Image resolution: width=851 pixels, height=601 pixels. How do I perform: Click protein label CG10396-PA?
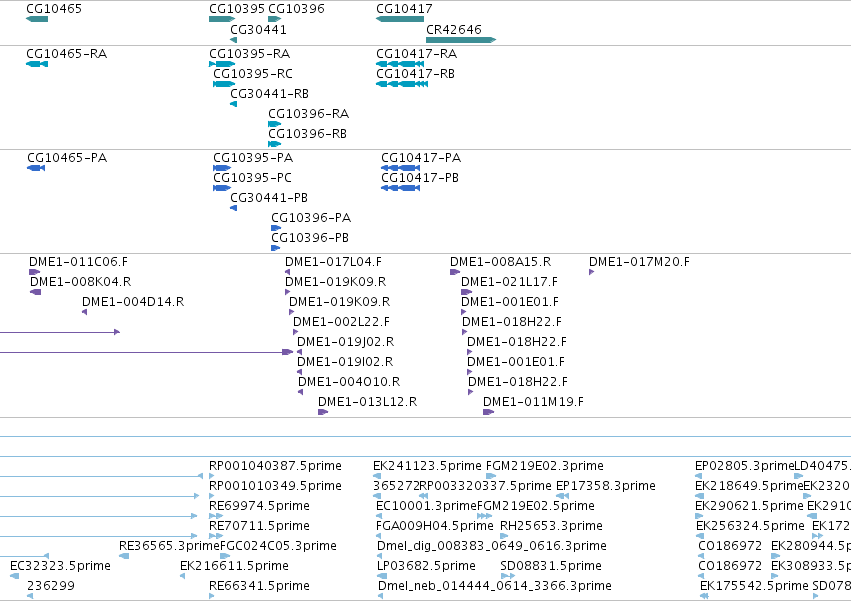click(311, 218)
